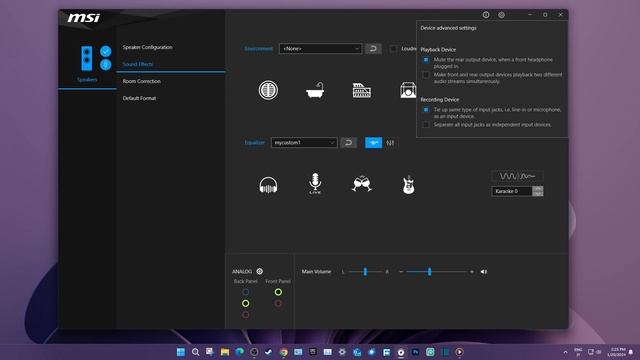This screenshot has height=360, width=640.
Task: Toggle tie up same type input jacks
Action: (x=426, y=110)
